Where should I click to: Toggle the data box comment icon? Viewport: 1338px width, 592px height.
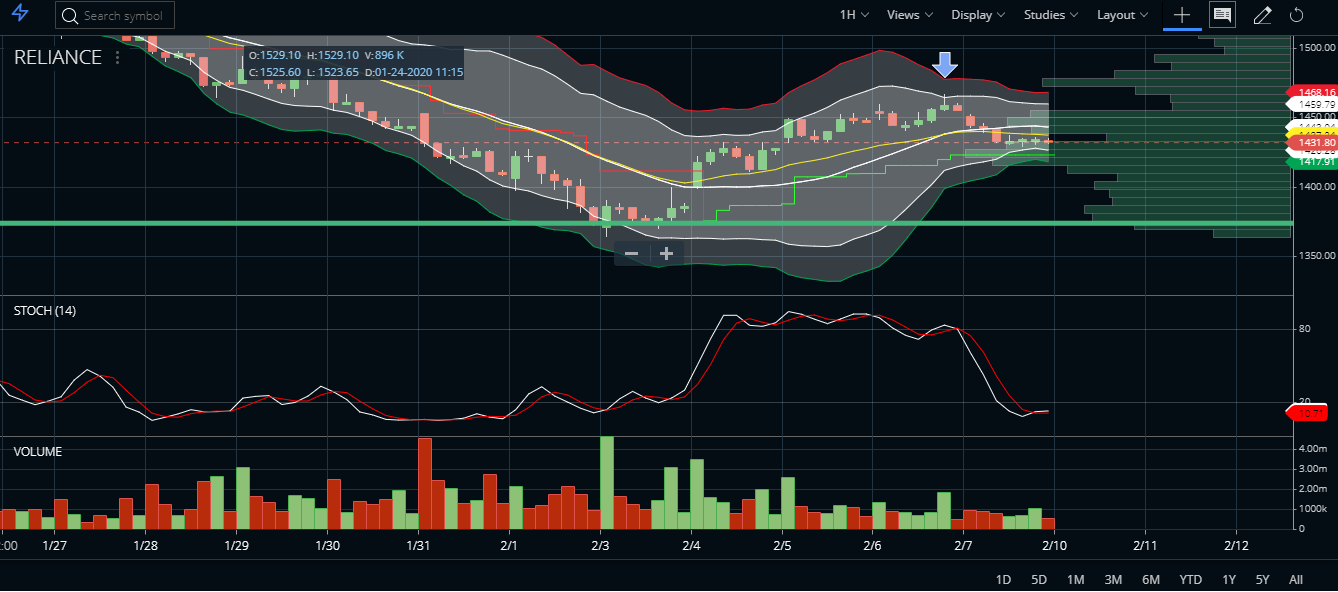[x=1221, y=14]
